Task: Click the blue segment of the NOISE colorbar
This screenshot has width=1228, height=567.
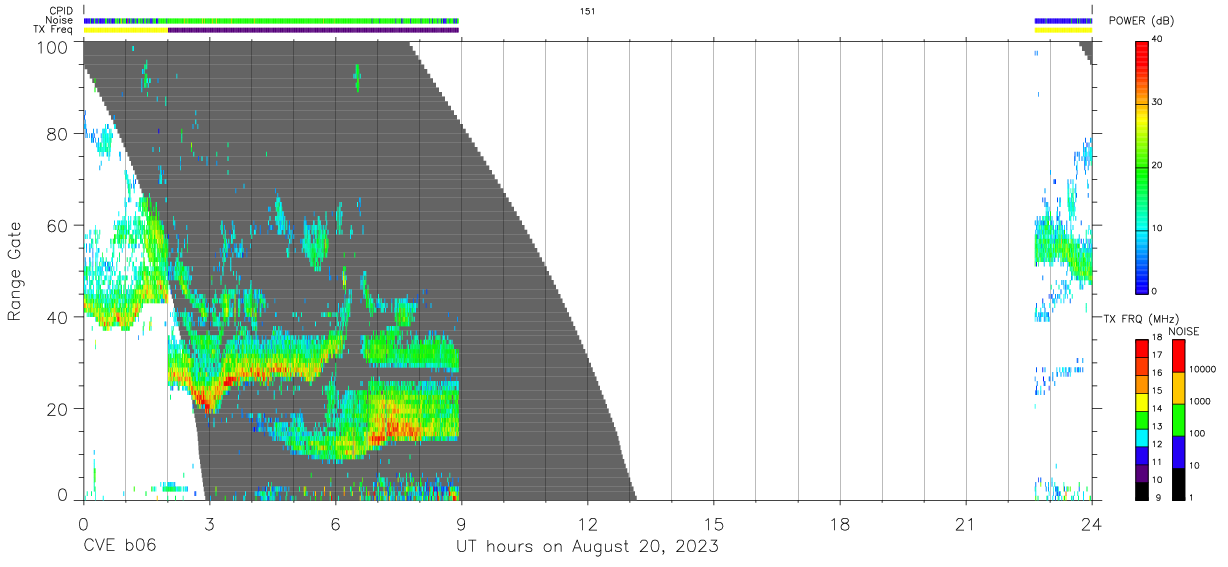Action: (x=1179, y=452)
